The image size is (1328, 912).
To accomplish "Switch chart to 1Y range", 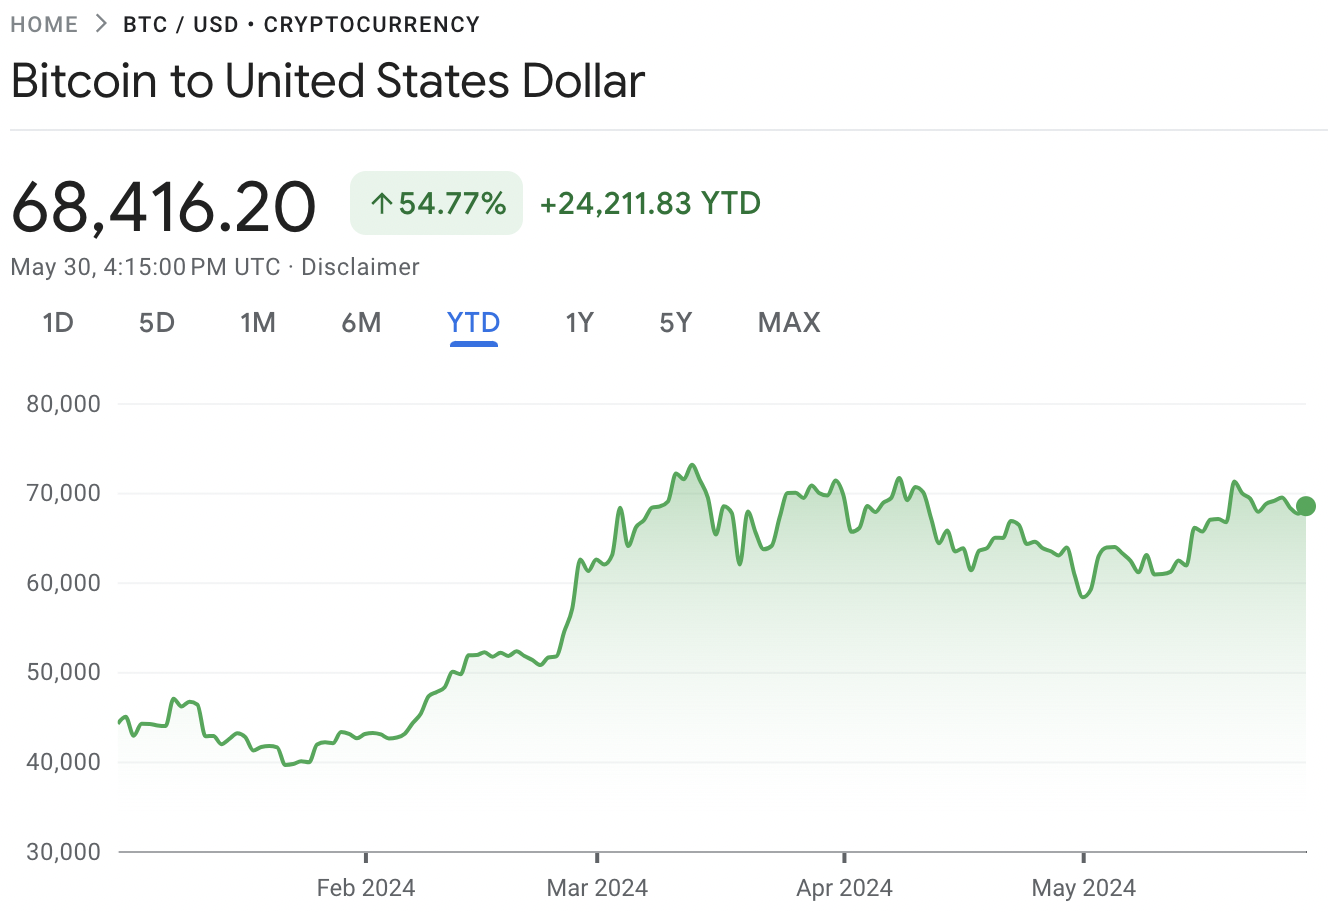I will coord(579,323).
